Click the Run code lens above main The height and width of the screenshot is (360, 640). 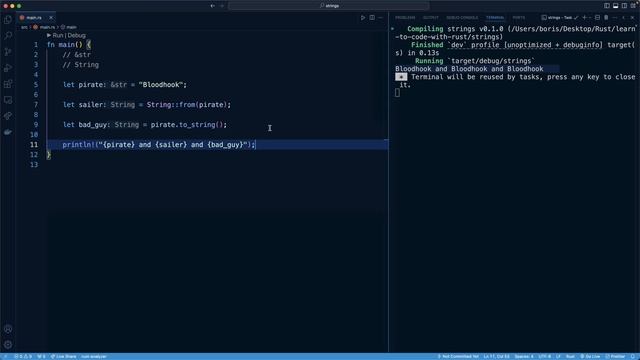coord(58,36)
